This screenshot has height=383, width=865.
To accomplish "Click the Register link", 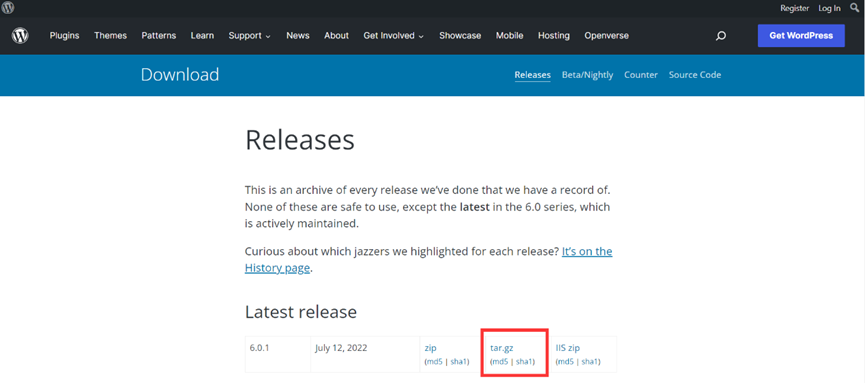I will coord(795,8).
